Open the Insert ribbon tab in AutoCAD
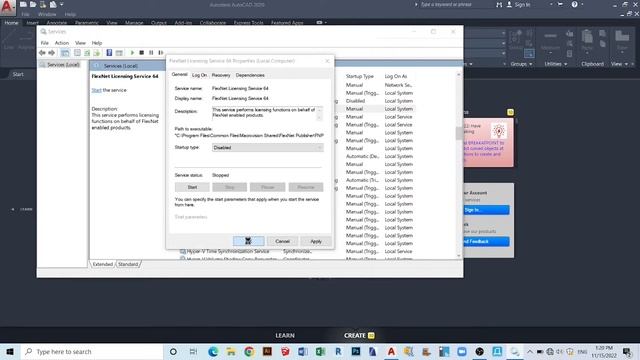This screenshot has height=360, width=640. coord(32,23)
